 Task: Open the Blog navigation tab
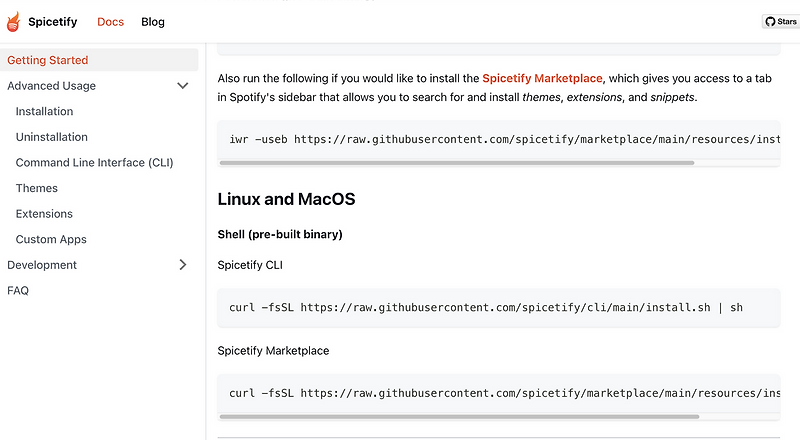tap(153, 21)
